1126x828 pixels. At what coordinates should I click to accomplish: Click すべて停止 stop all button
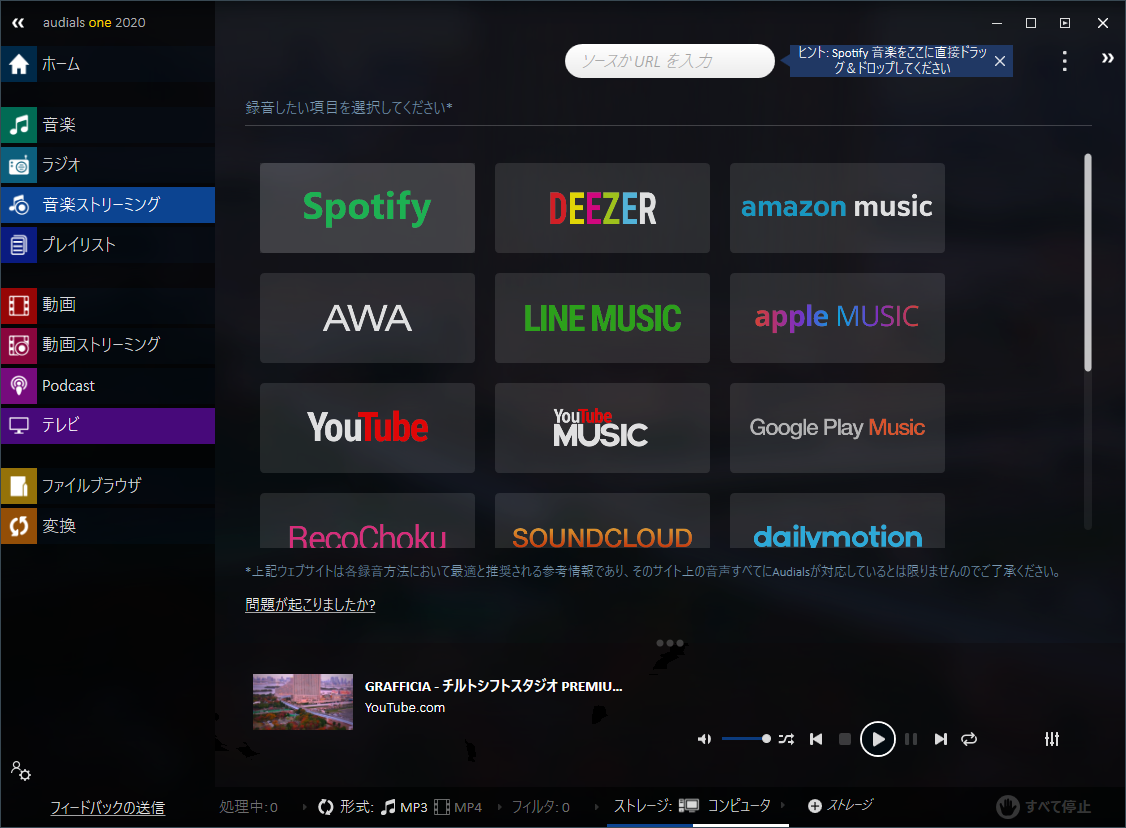(x=1043, y=806)
